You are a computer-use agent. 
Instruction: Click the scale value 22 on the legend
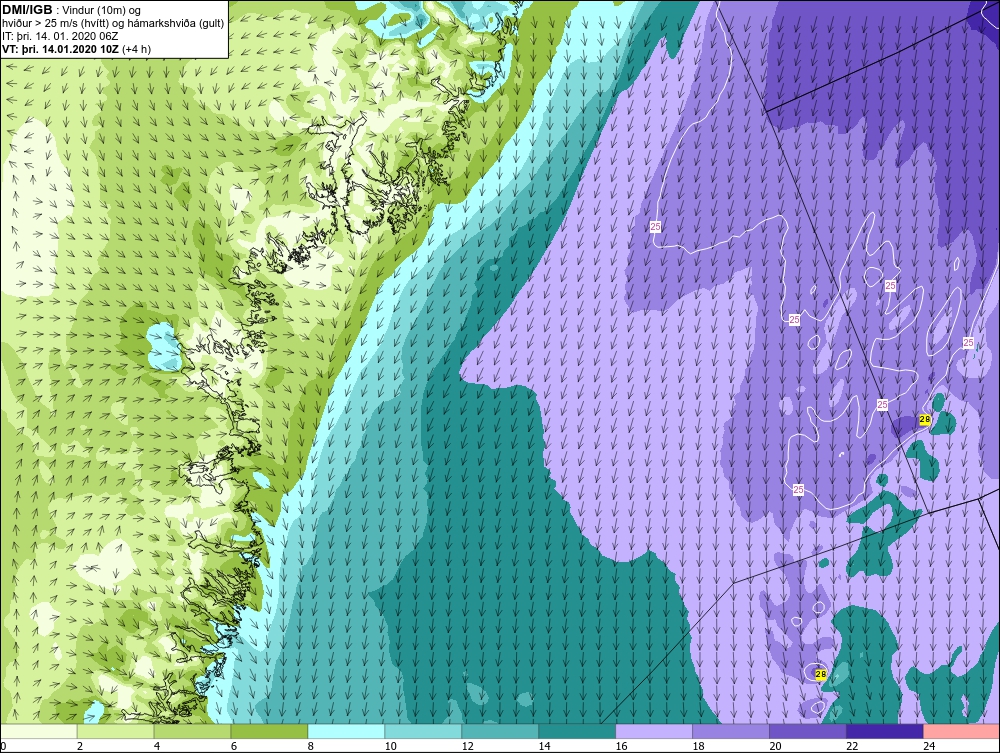click(852, 746)
